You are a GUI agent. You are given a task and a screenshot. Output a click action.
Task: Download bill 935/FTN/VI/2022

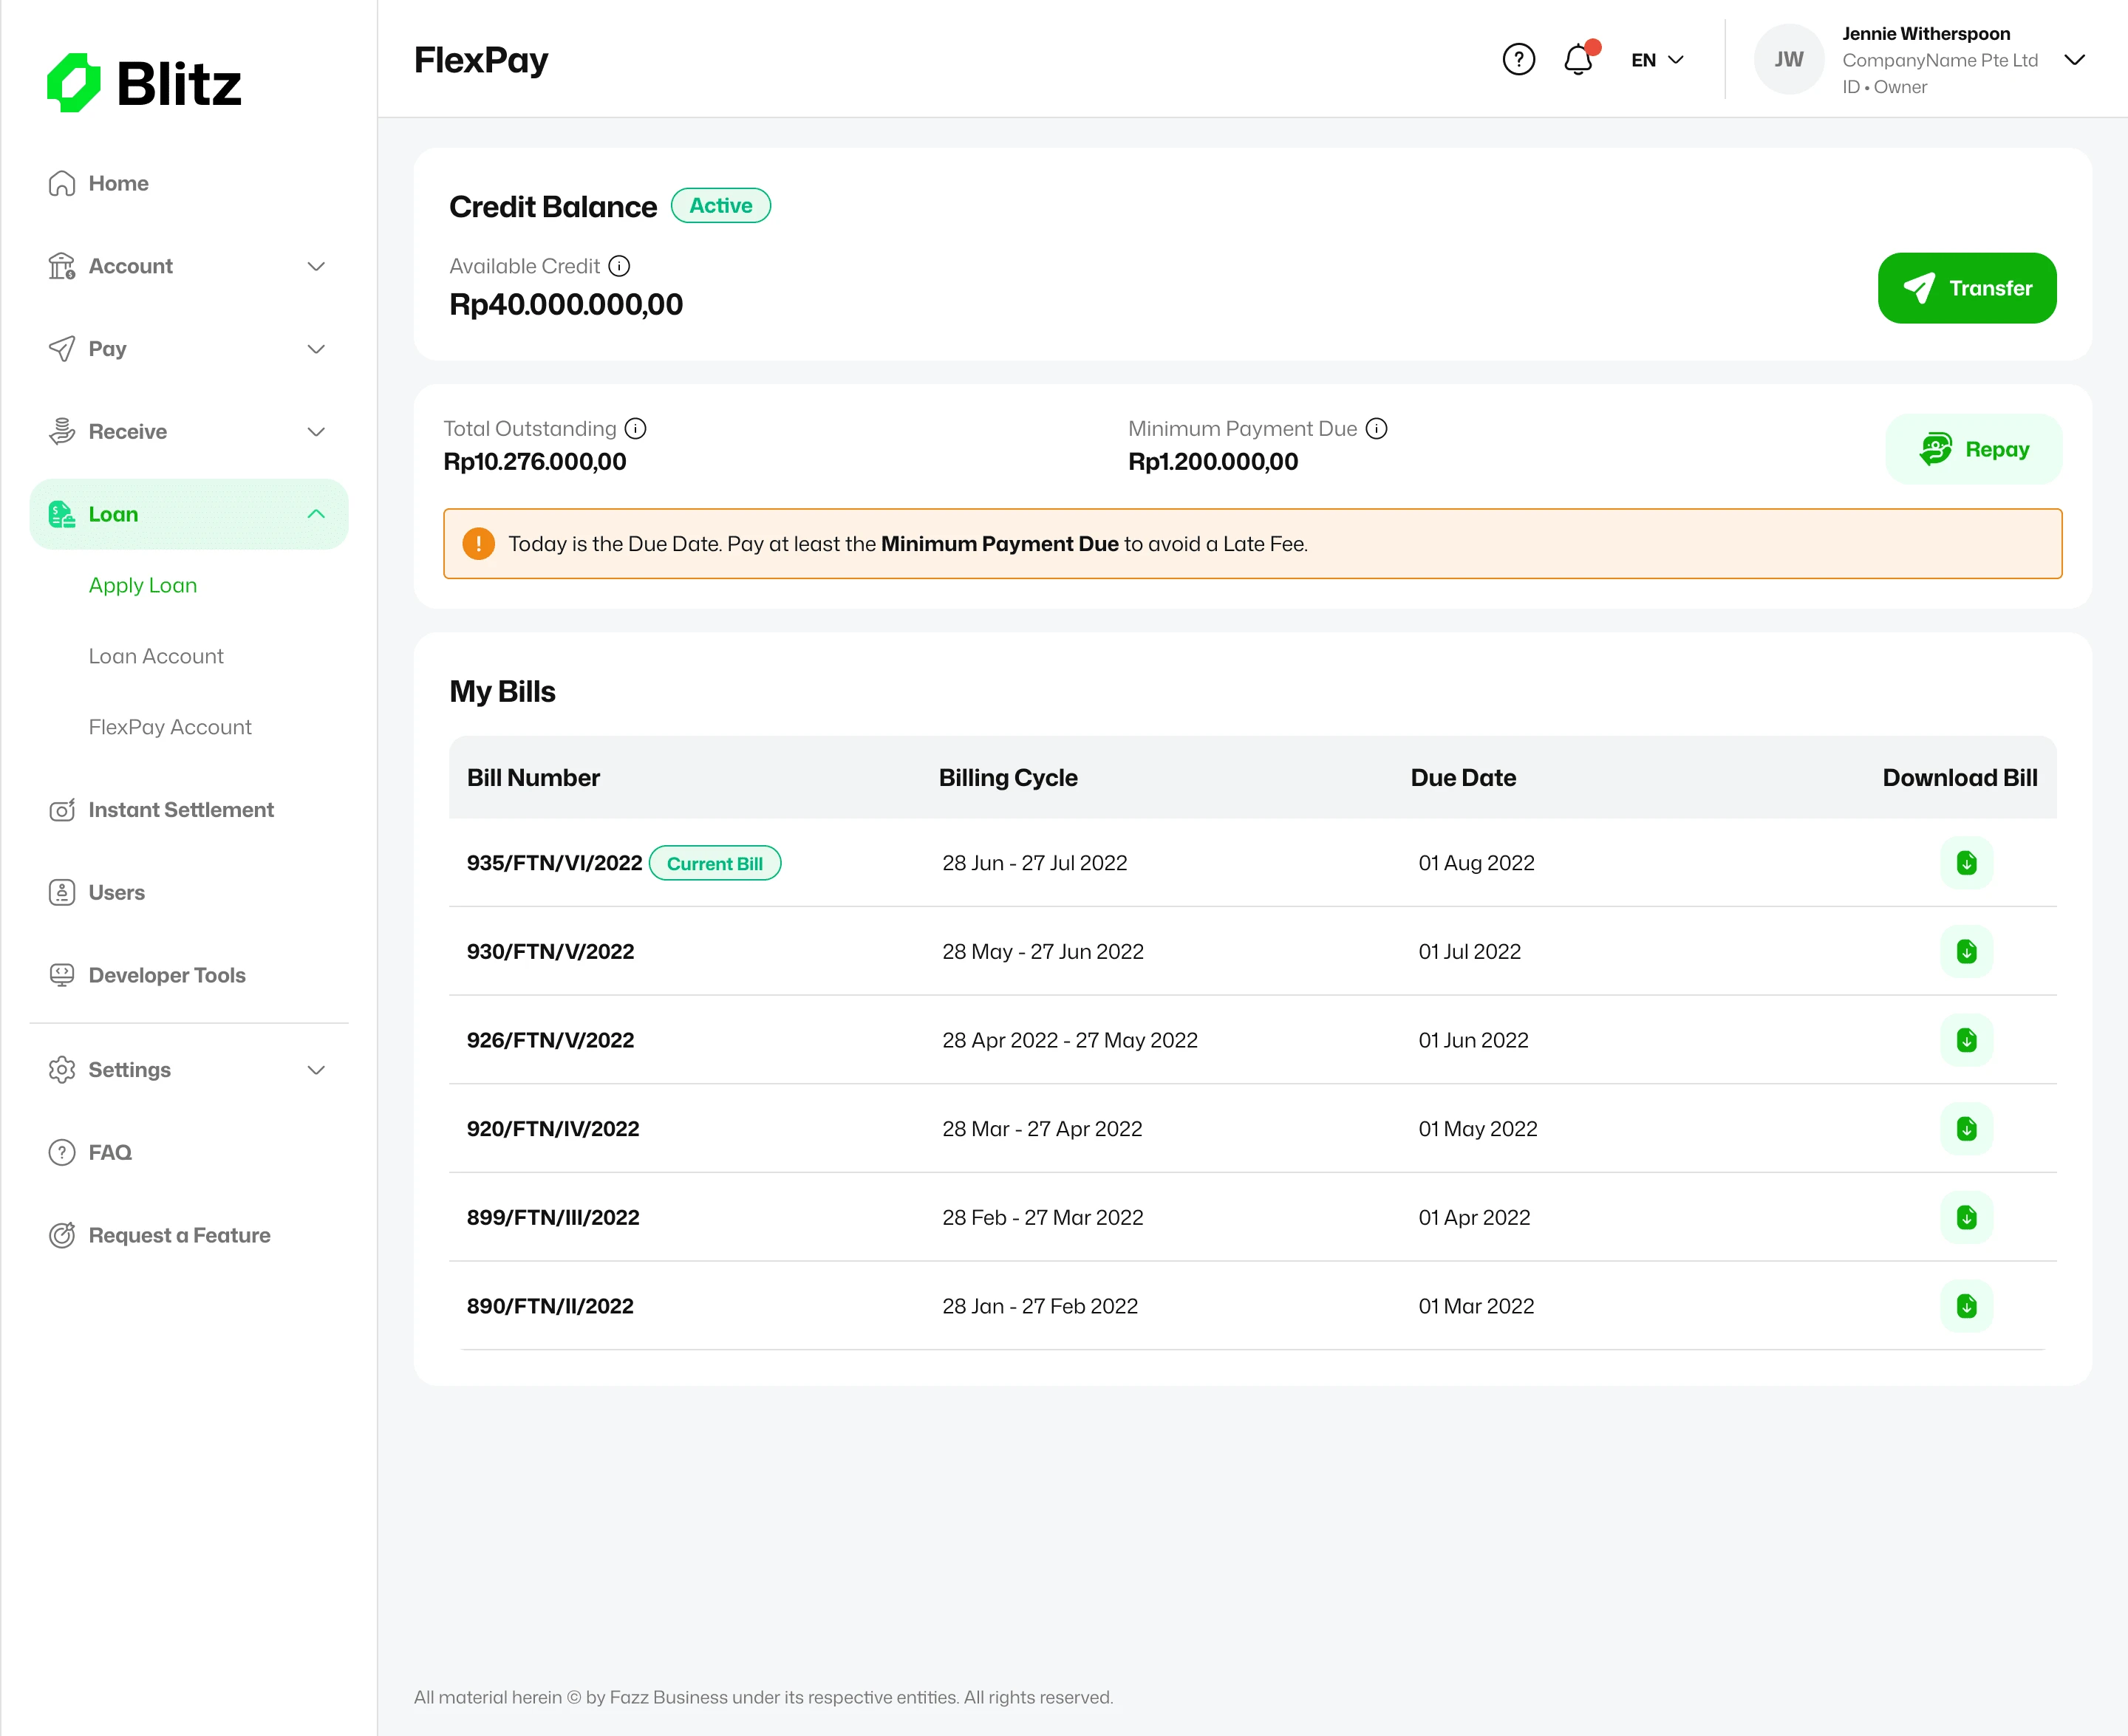pyautogui.click(x=1966, y=863)
